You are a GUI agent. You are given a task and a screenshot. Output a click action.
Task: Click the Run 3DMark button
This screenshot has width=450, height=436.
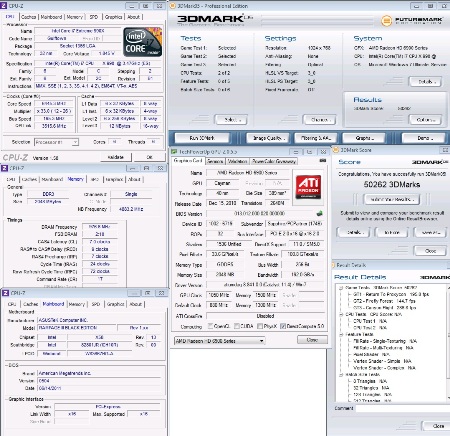[202, 138]
